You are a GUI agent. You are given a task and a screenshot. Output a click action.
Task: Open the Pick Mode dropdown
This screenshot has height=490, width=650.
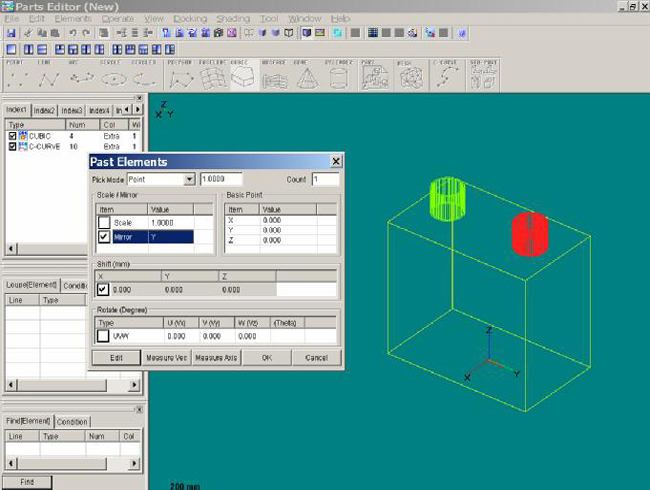[x=189, y=179]
